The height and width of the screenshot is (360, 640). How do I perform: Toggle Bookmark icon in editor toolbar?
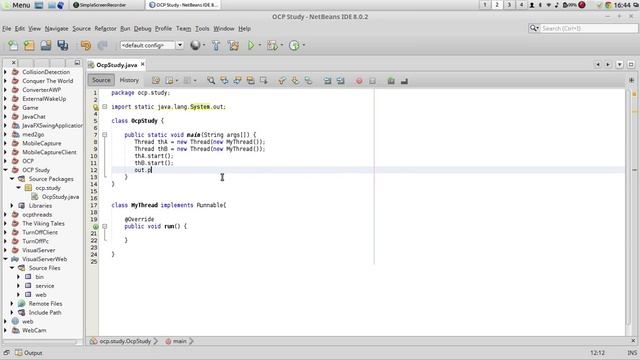click(x=308, y=80)
